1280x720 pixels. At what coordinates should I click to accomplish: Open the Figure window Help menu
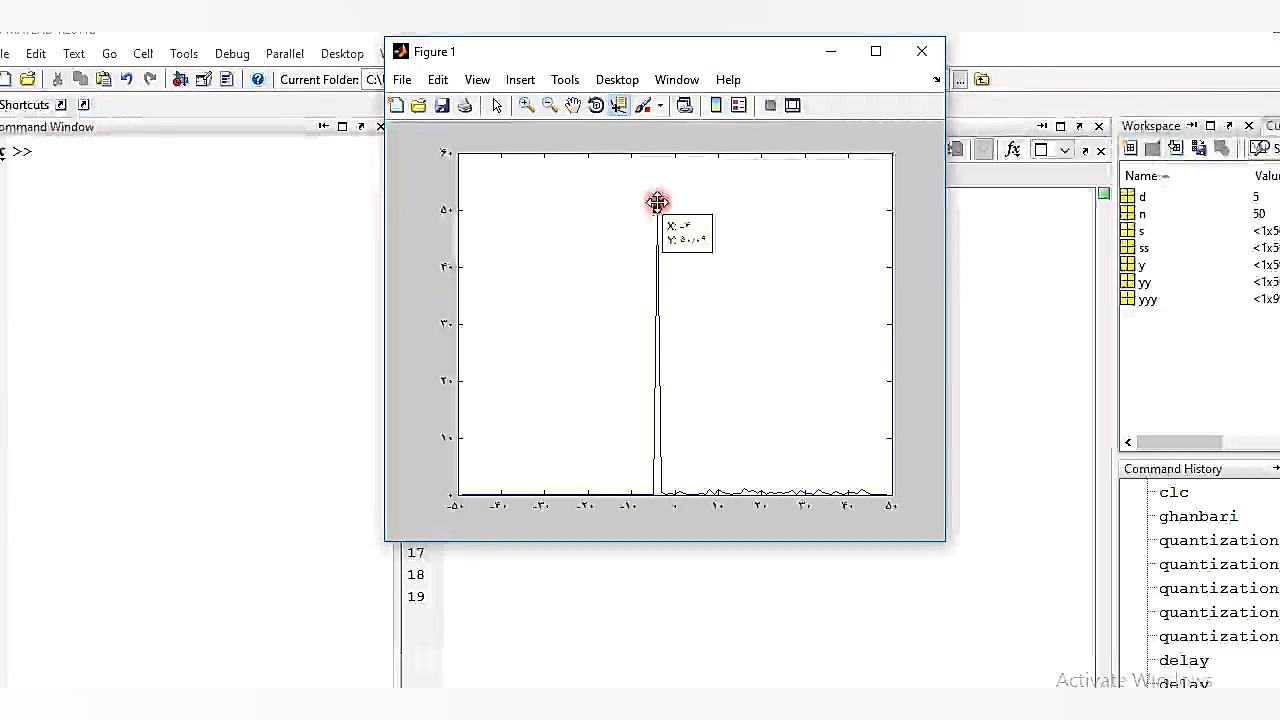728,80
